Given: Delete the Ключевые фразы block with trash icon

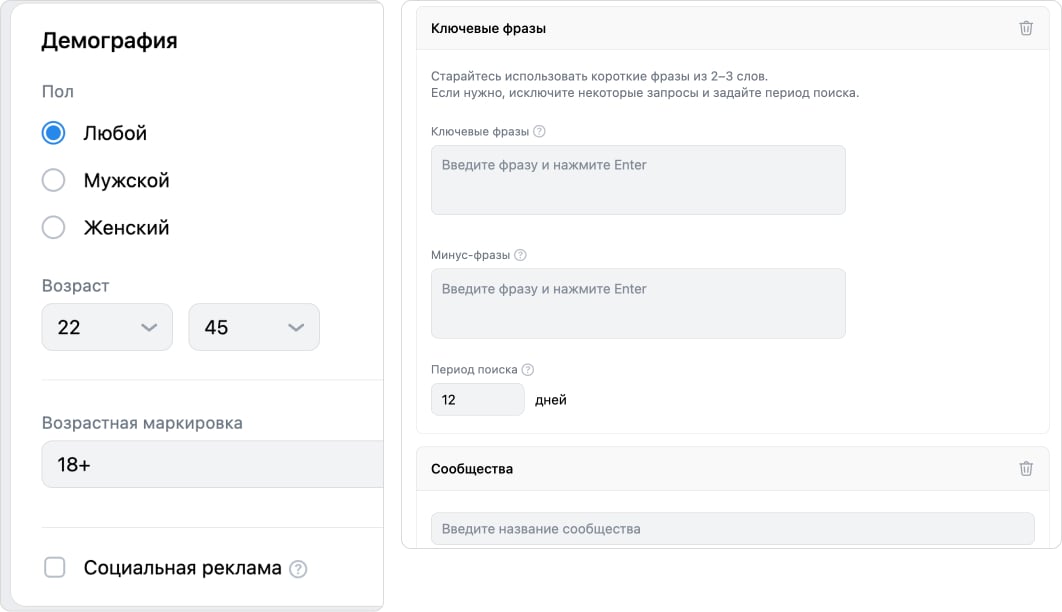Looking at the screenshot, I should (1025, 29).
